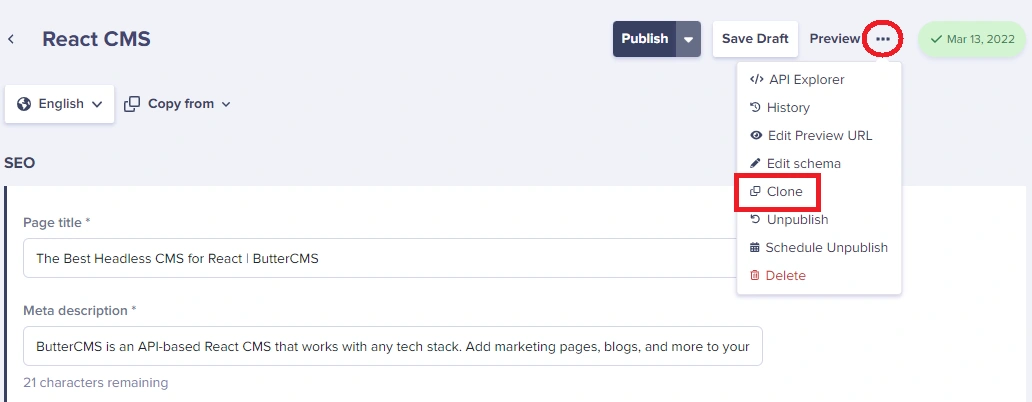The height and width of the screenshot is (402, 1032).
Task: Click the red trash icon for Delete
Action: (x=755, y=276)
